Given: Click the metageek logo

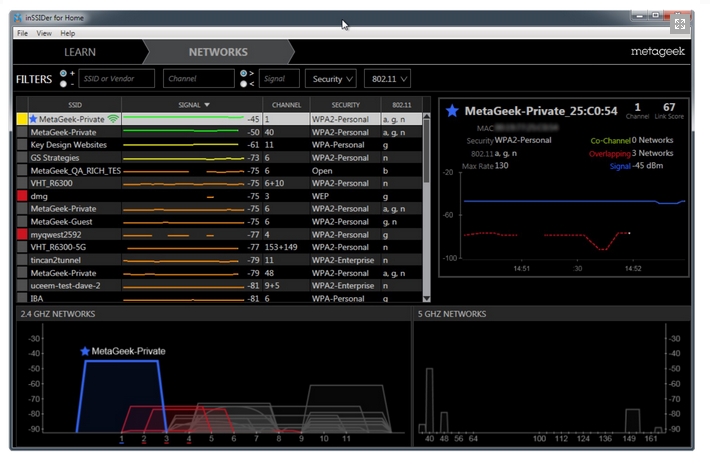Looking at the screenshot, I should click(x=657, y=52).
